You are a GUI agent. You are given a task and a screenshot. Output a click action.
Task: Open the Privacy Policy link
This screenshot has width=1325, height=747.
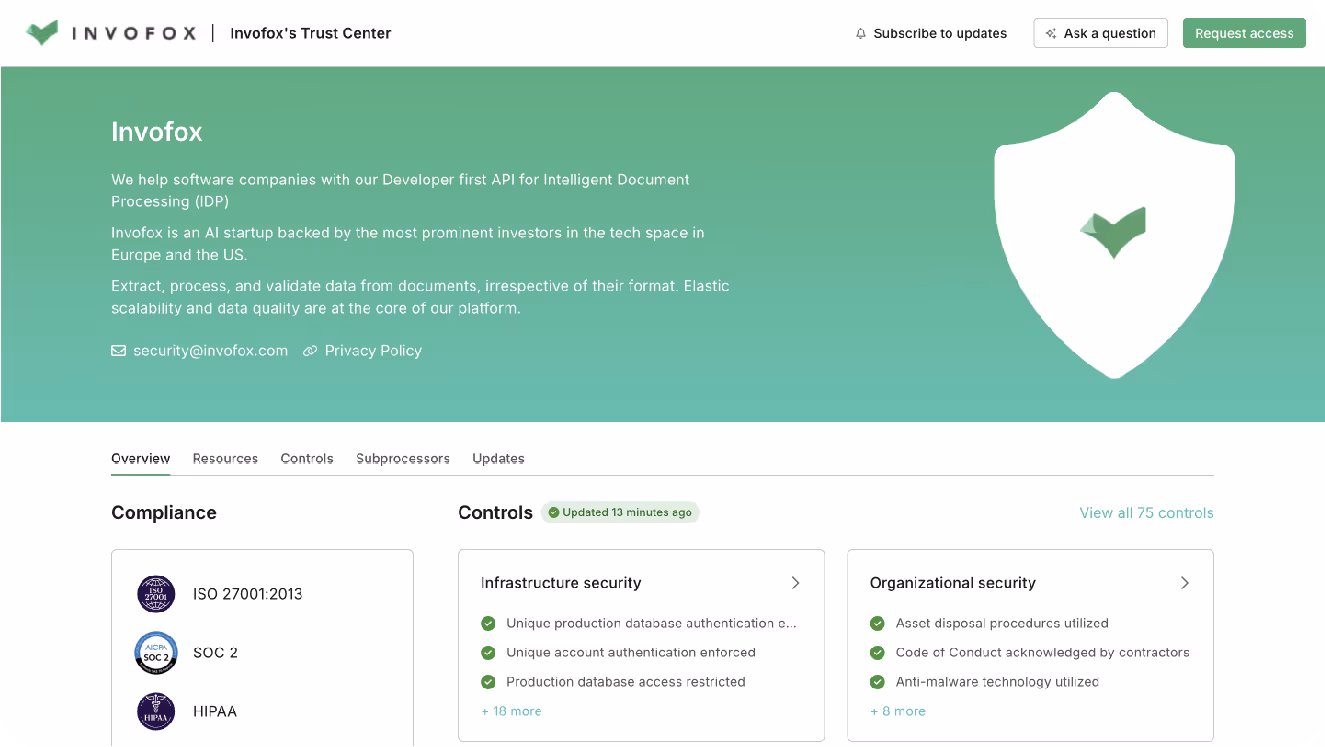[x=373, y=350]
